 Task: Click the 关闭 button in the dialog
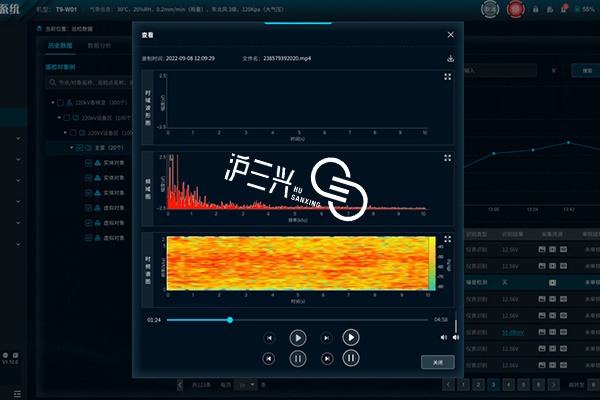pos(438,362)
